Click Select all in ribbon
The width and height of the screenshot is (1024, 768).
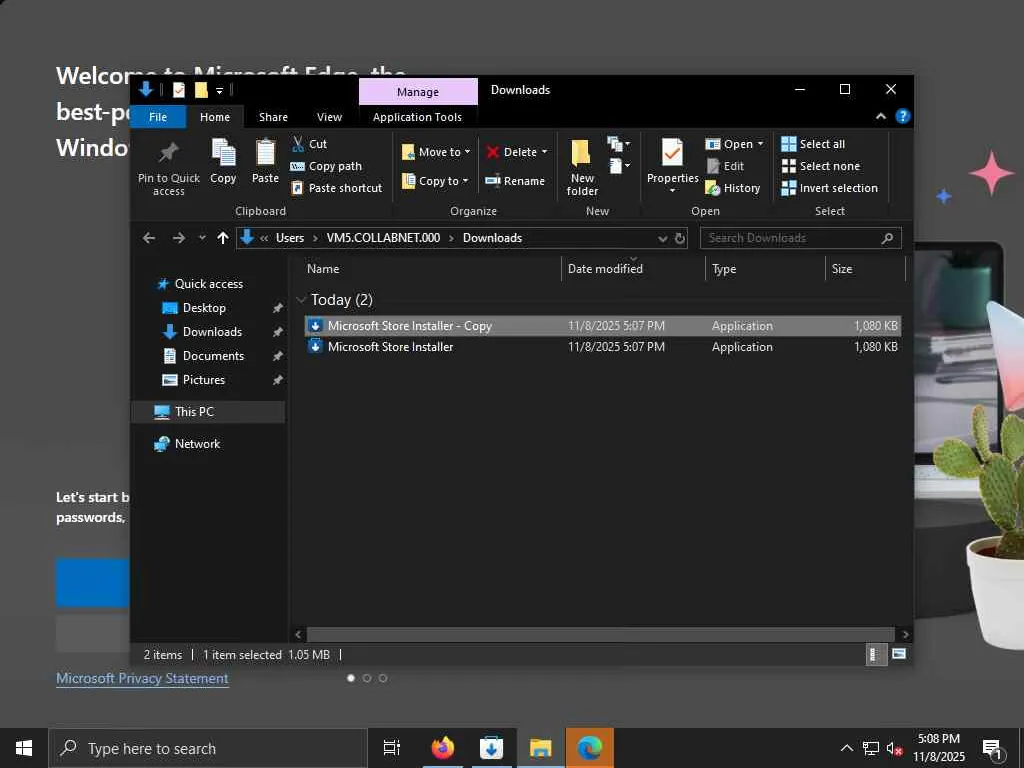pyautogui.click(x=813, y=144)
